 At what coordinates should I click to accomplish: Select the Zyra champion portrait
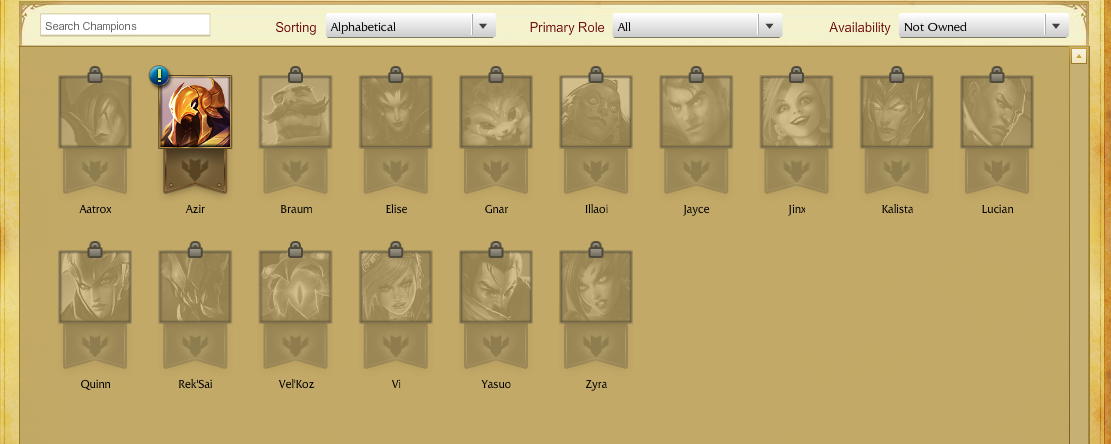(596, 287)
